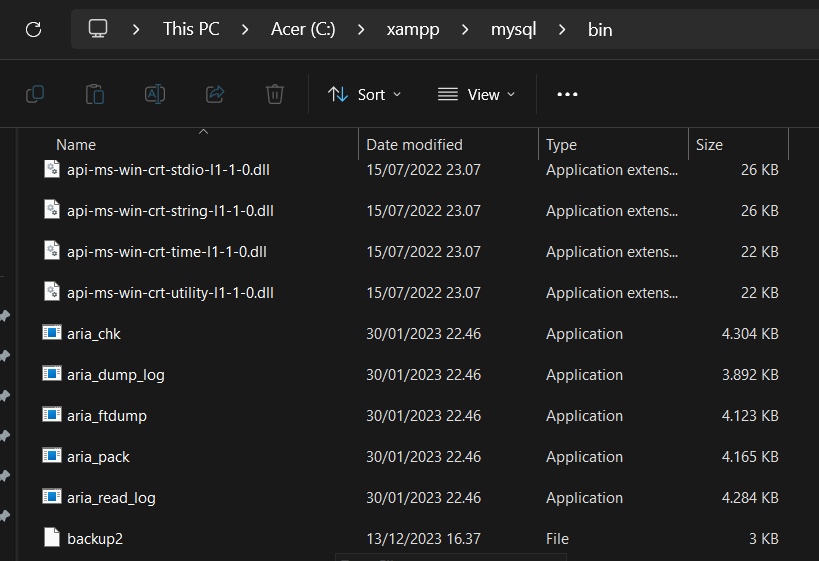The height and width of the screenshot is (561, 819).
Task: Open the See more ellipsis menu
Action: tap(567, 95)
